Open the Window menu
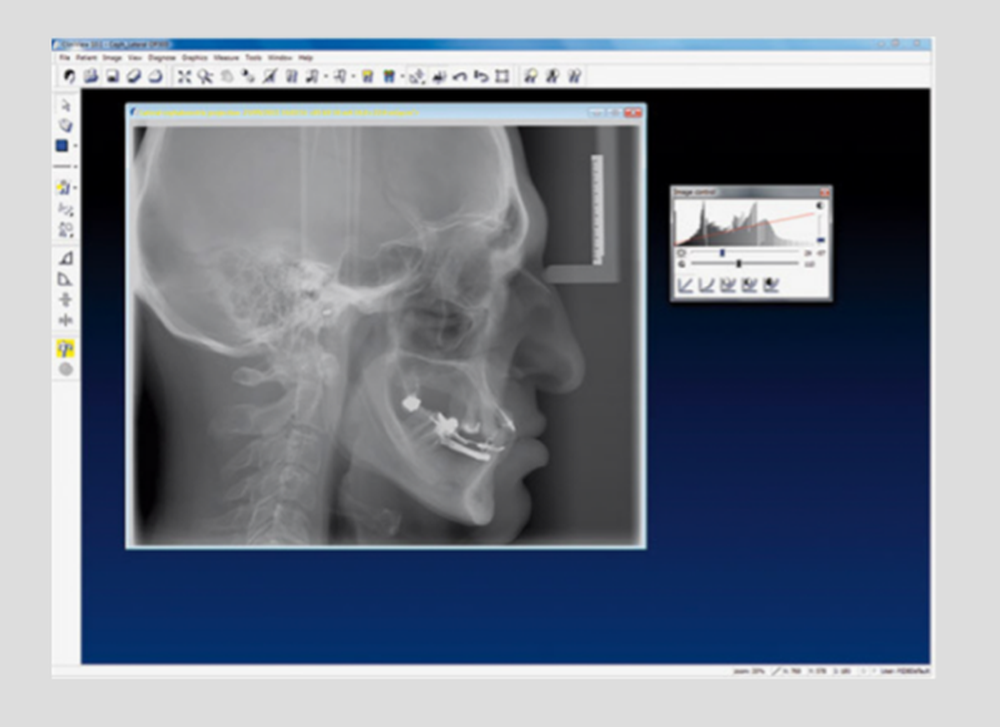Image resolution: width=1000 pixels, height=727 pixels. (280, 58)
